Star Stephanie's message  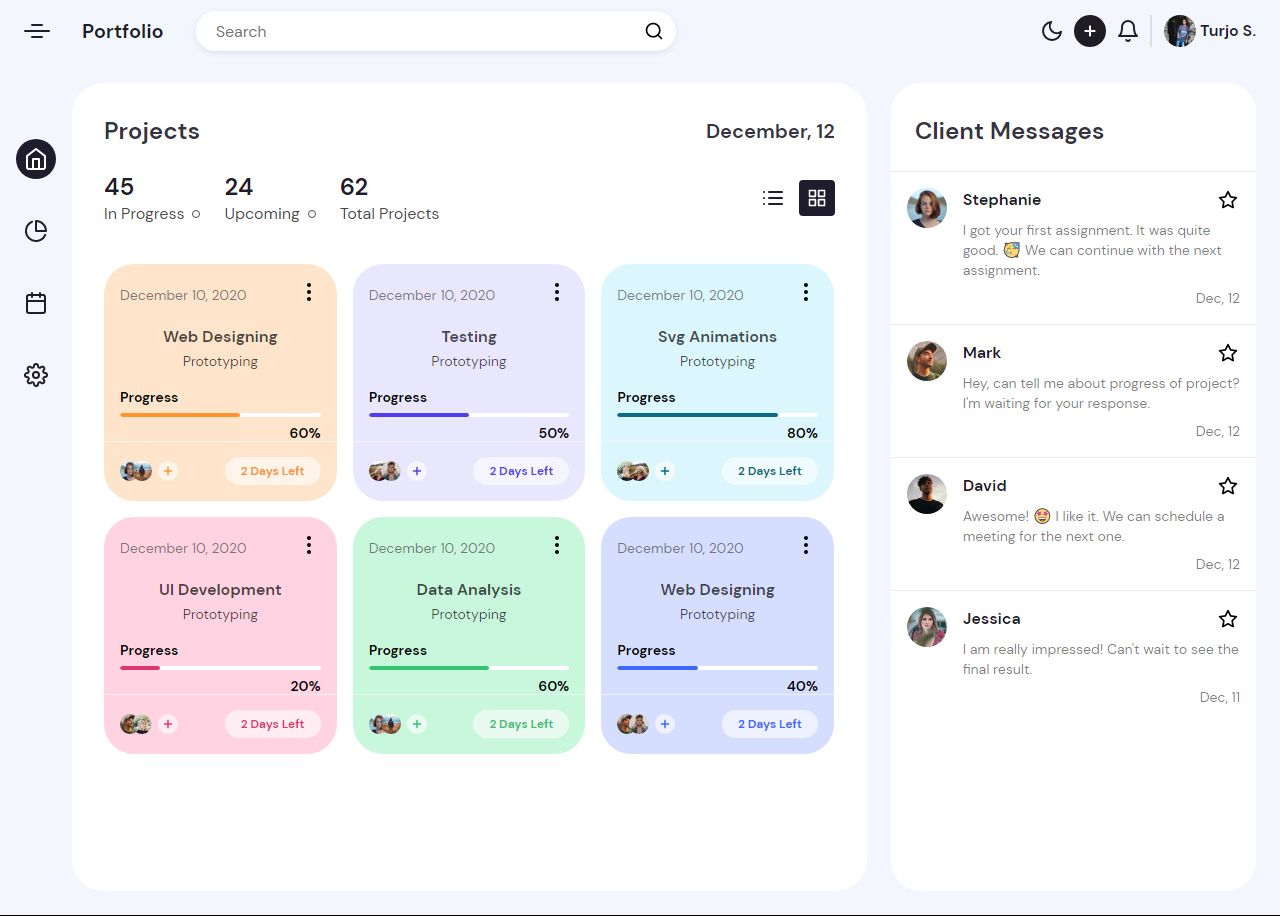[x=1228, y=200]
